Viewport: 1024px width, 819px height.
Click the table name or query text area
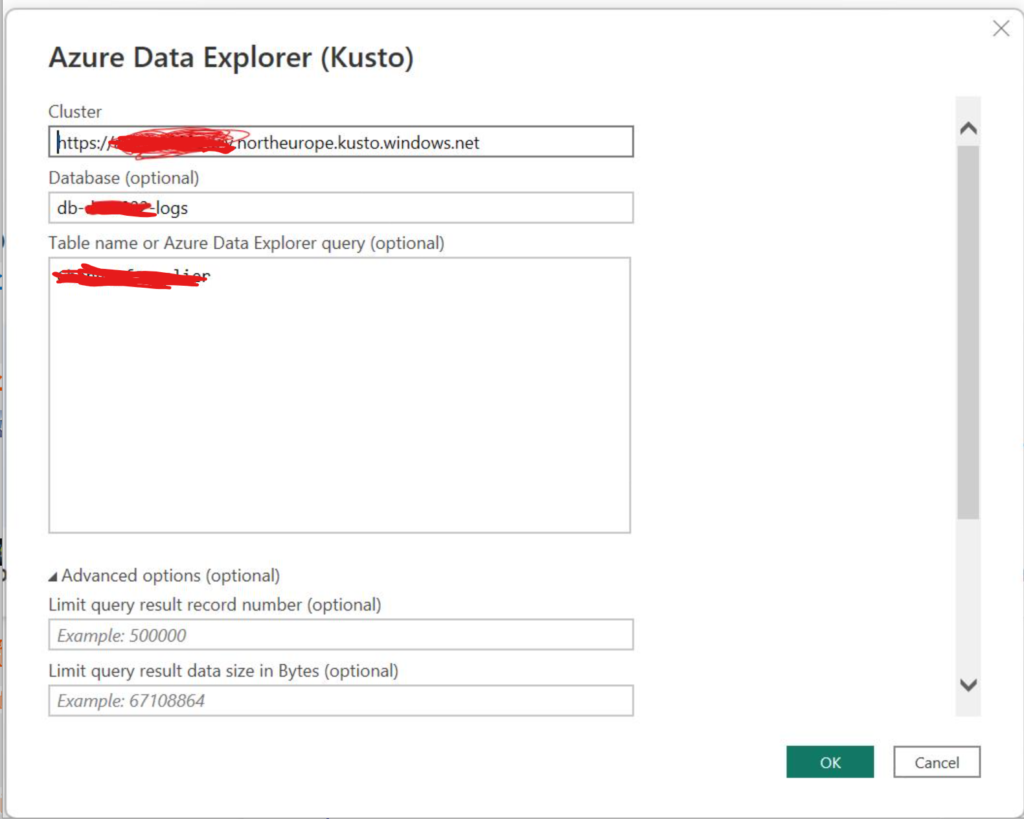click(x=340, y=395)
